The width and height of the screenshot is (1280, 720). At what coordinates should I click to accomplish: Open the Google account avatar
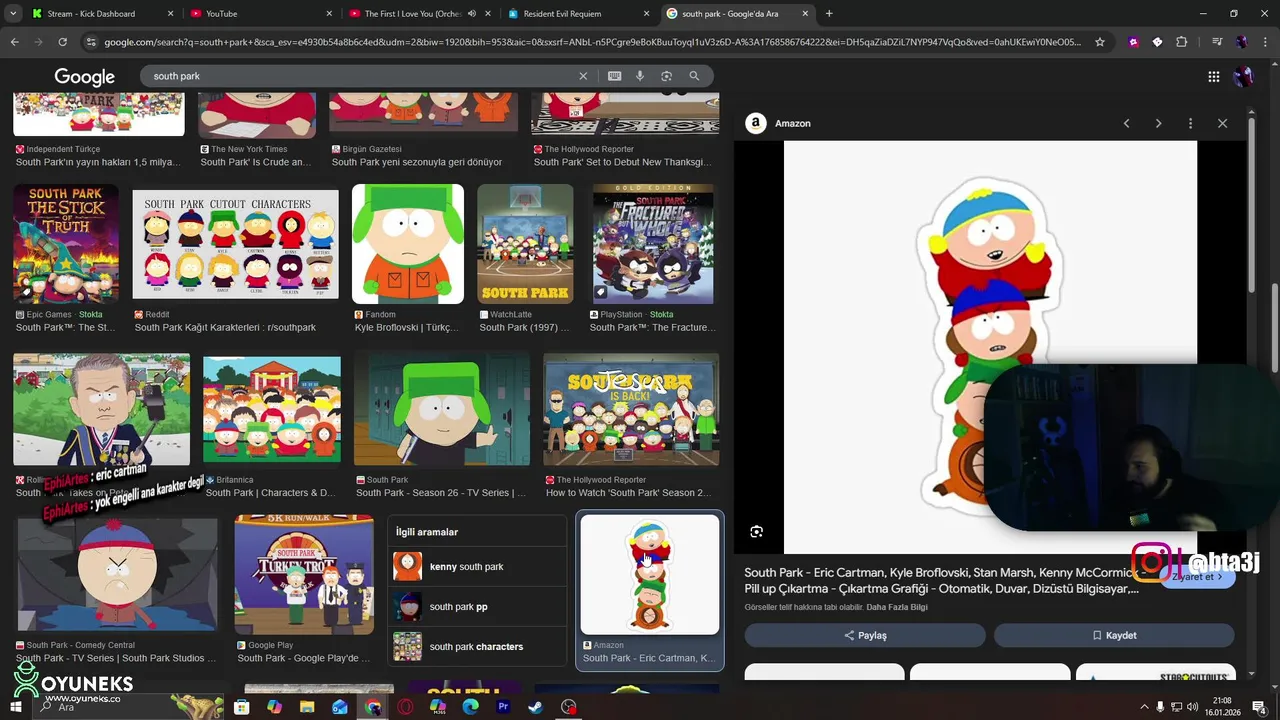(1244, 77)
